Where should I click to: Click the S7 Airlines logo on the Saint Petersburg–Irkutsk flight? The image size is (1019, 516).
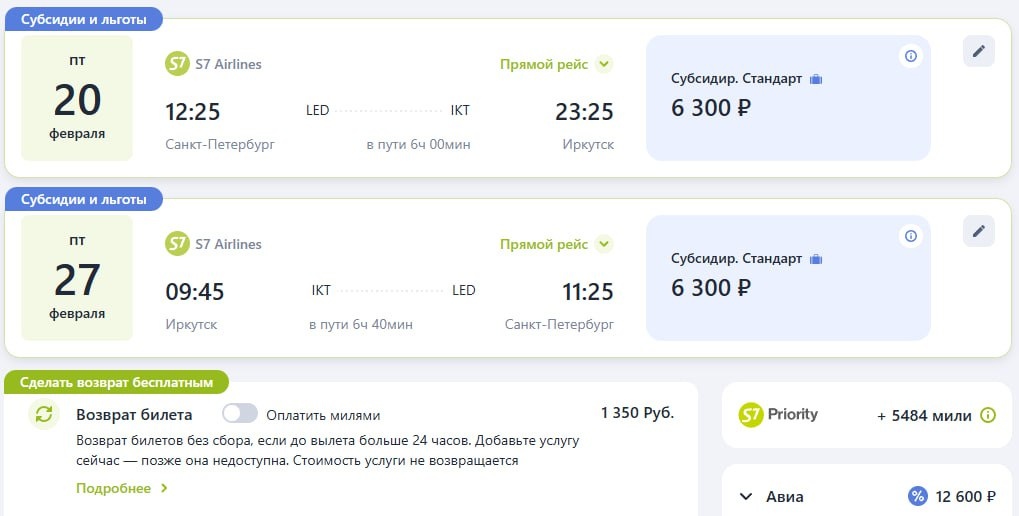(x=177, y=64)
